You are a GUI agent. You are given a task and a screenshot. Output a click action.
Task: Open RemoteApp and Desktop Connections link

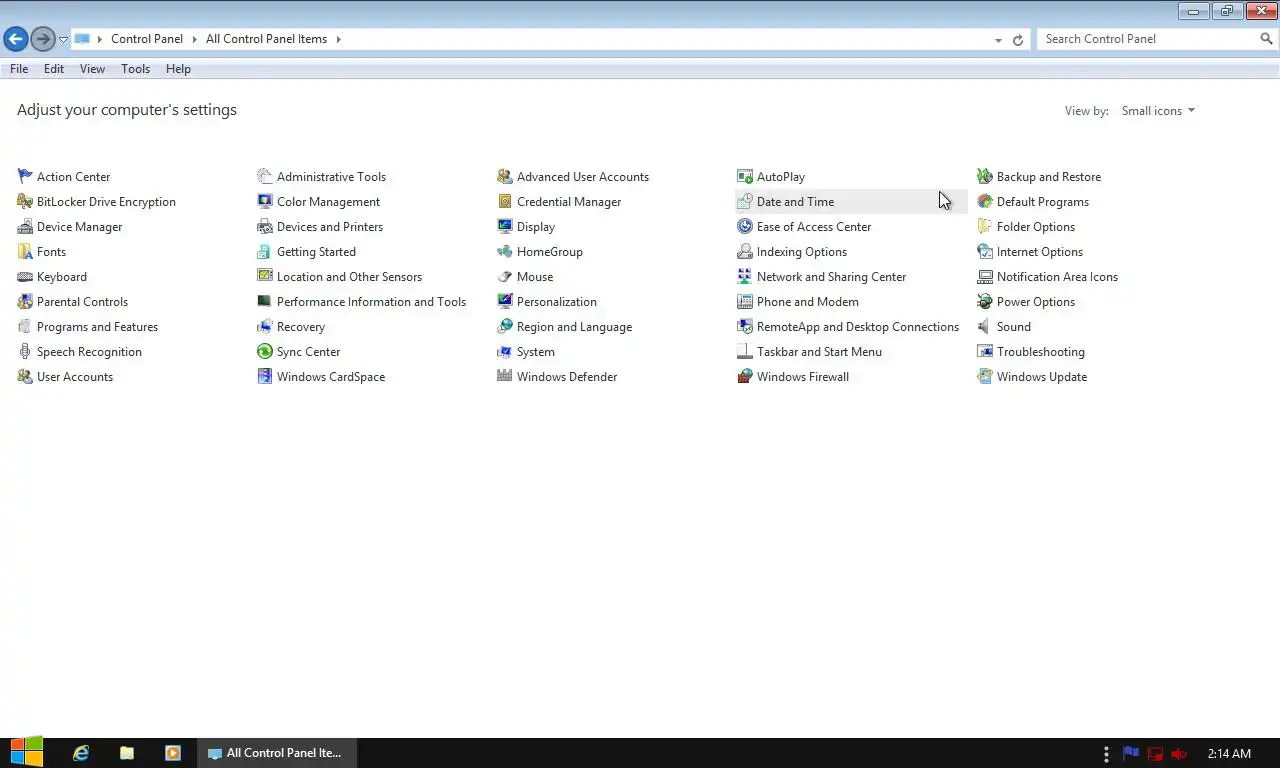click(858, 327)
